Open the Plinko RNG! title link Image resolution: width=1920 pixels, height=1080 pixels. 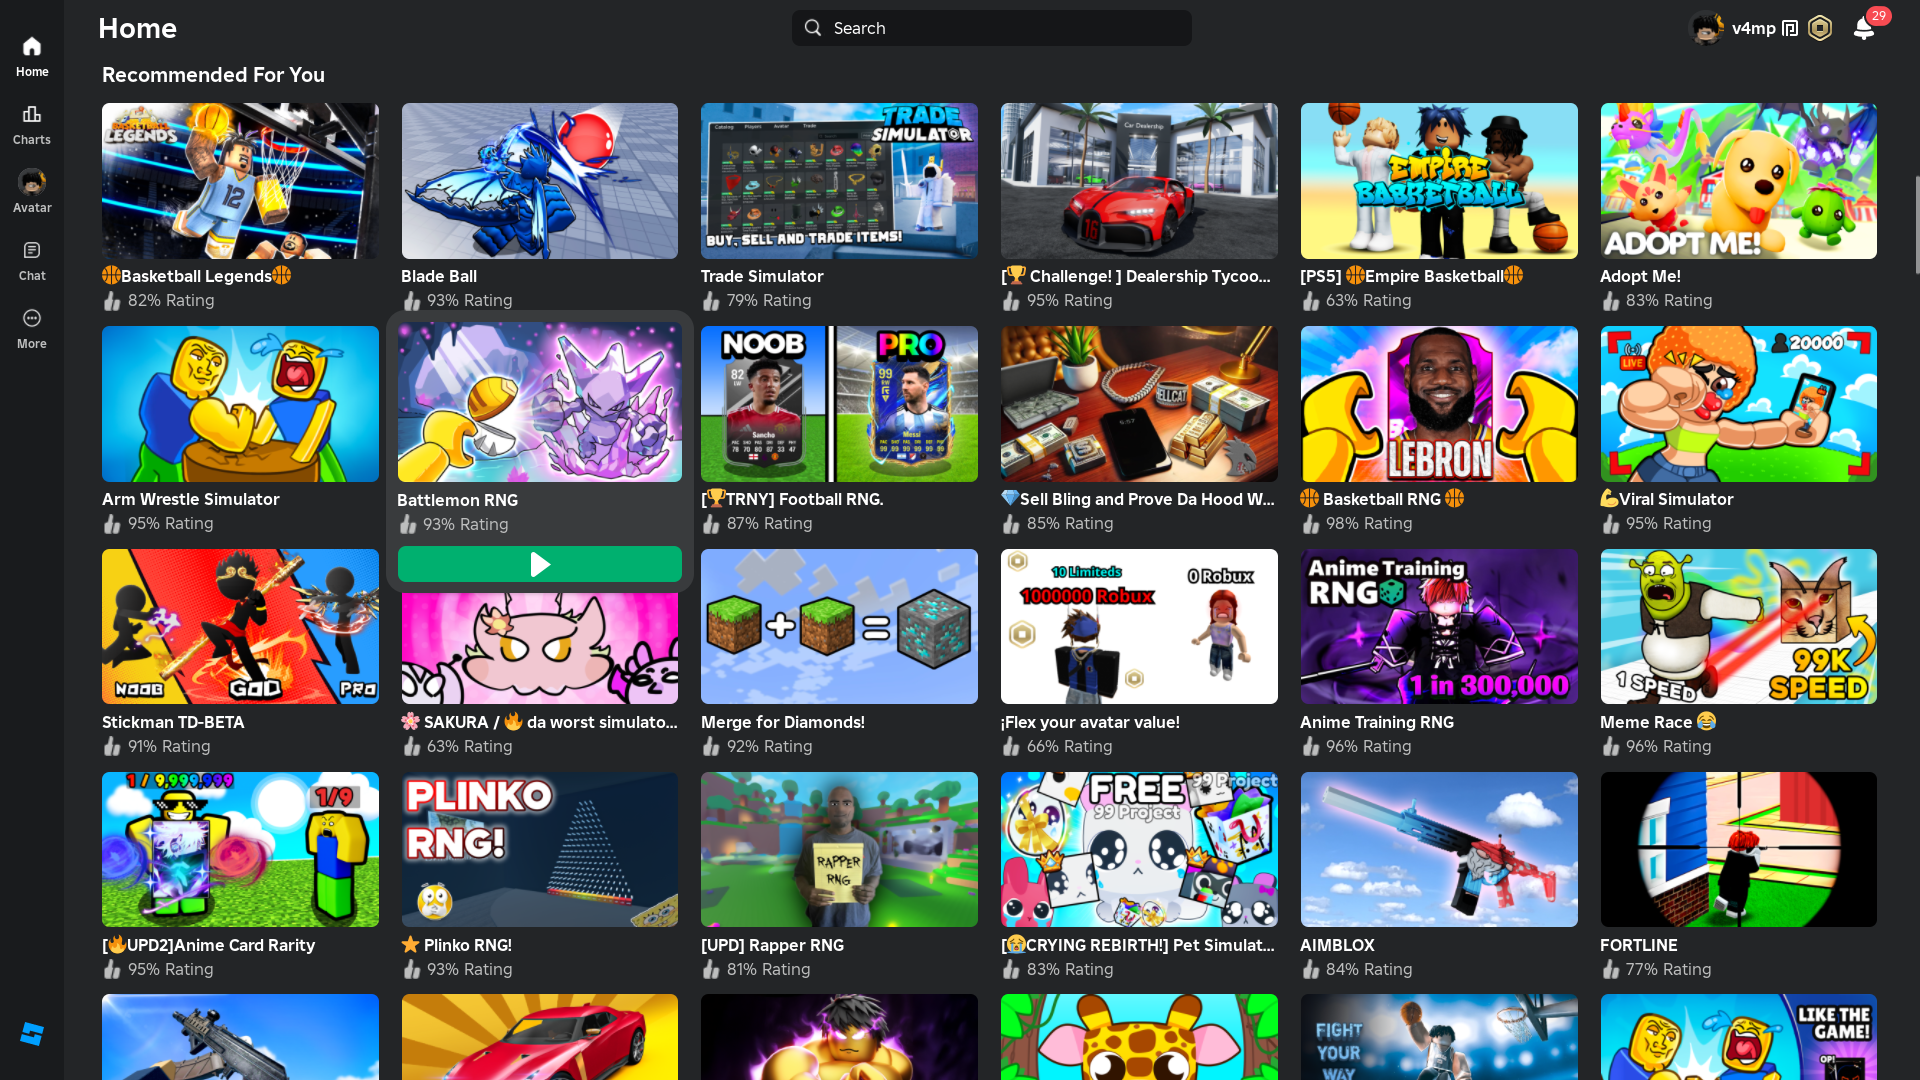click(x=467, y=945)
